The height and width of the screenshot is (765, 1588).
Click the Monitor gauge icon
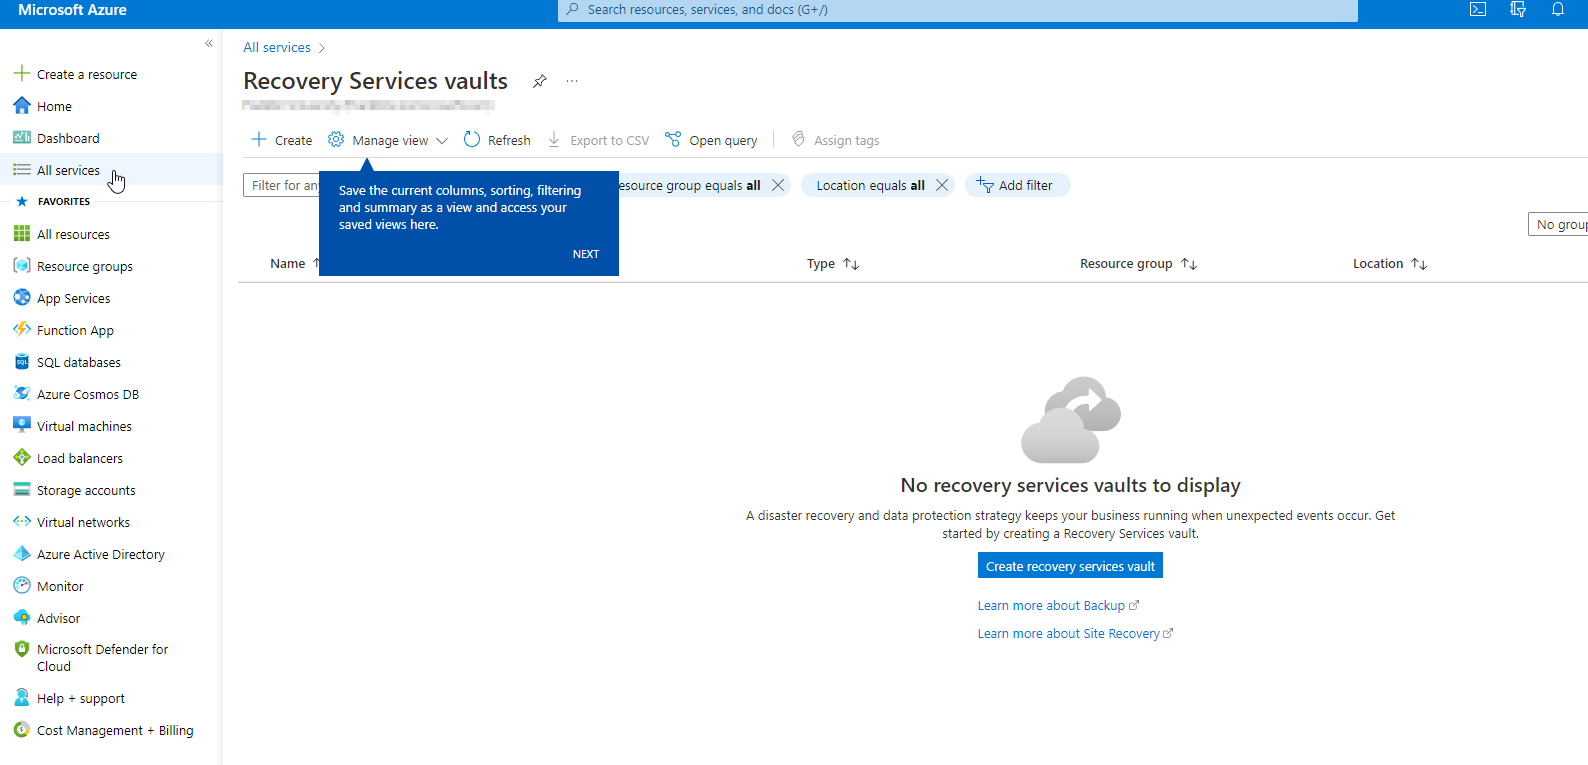click(x=22, y=585)
